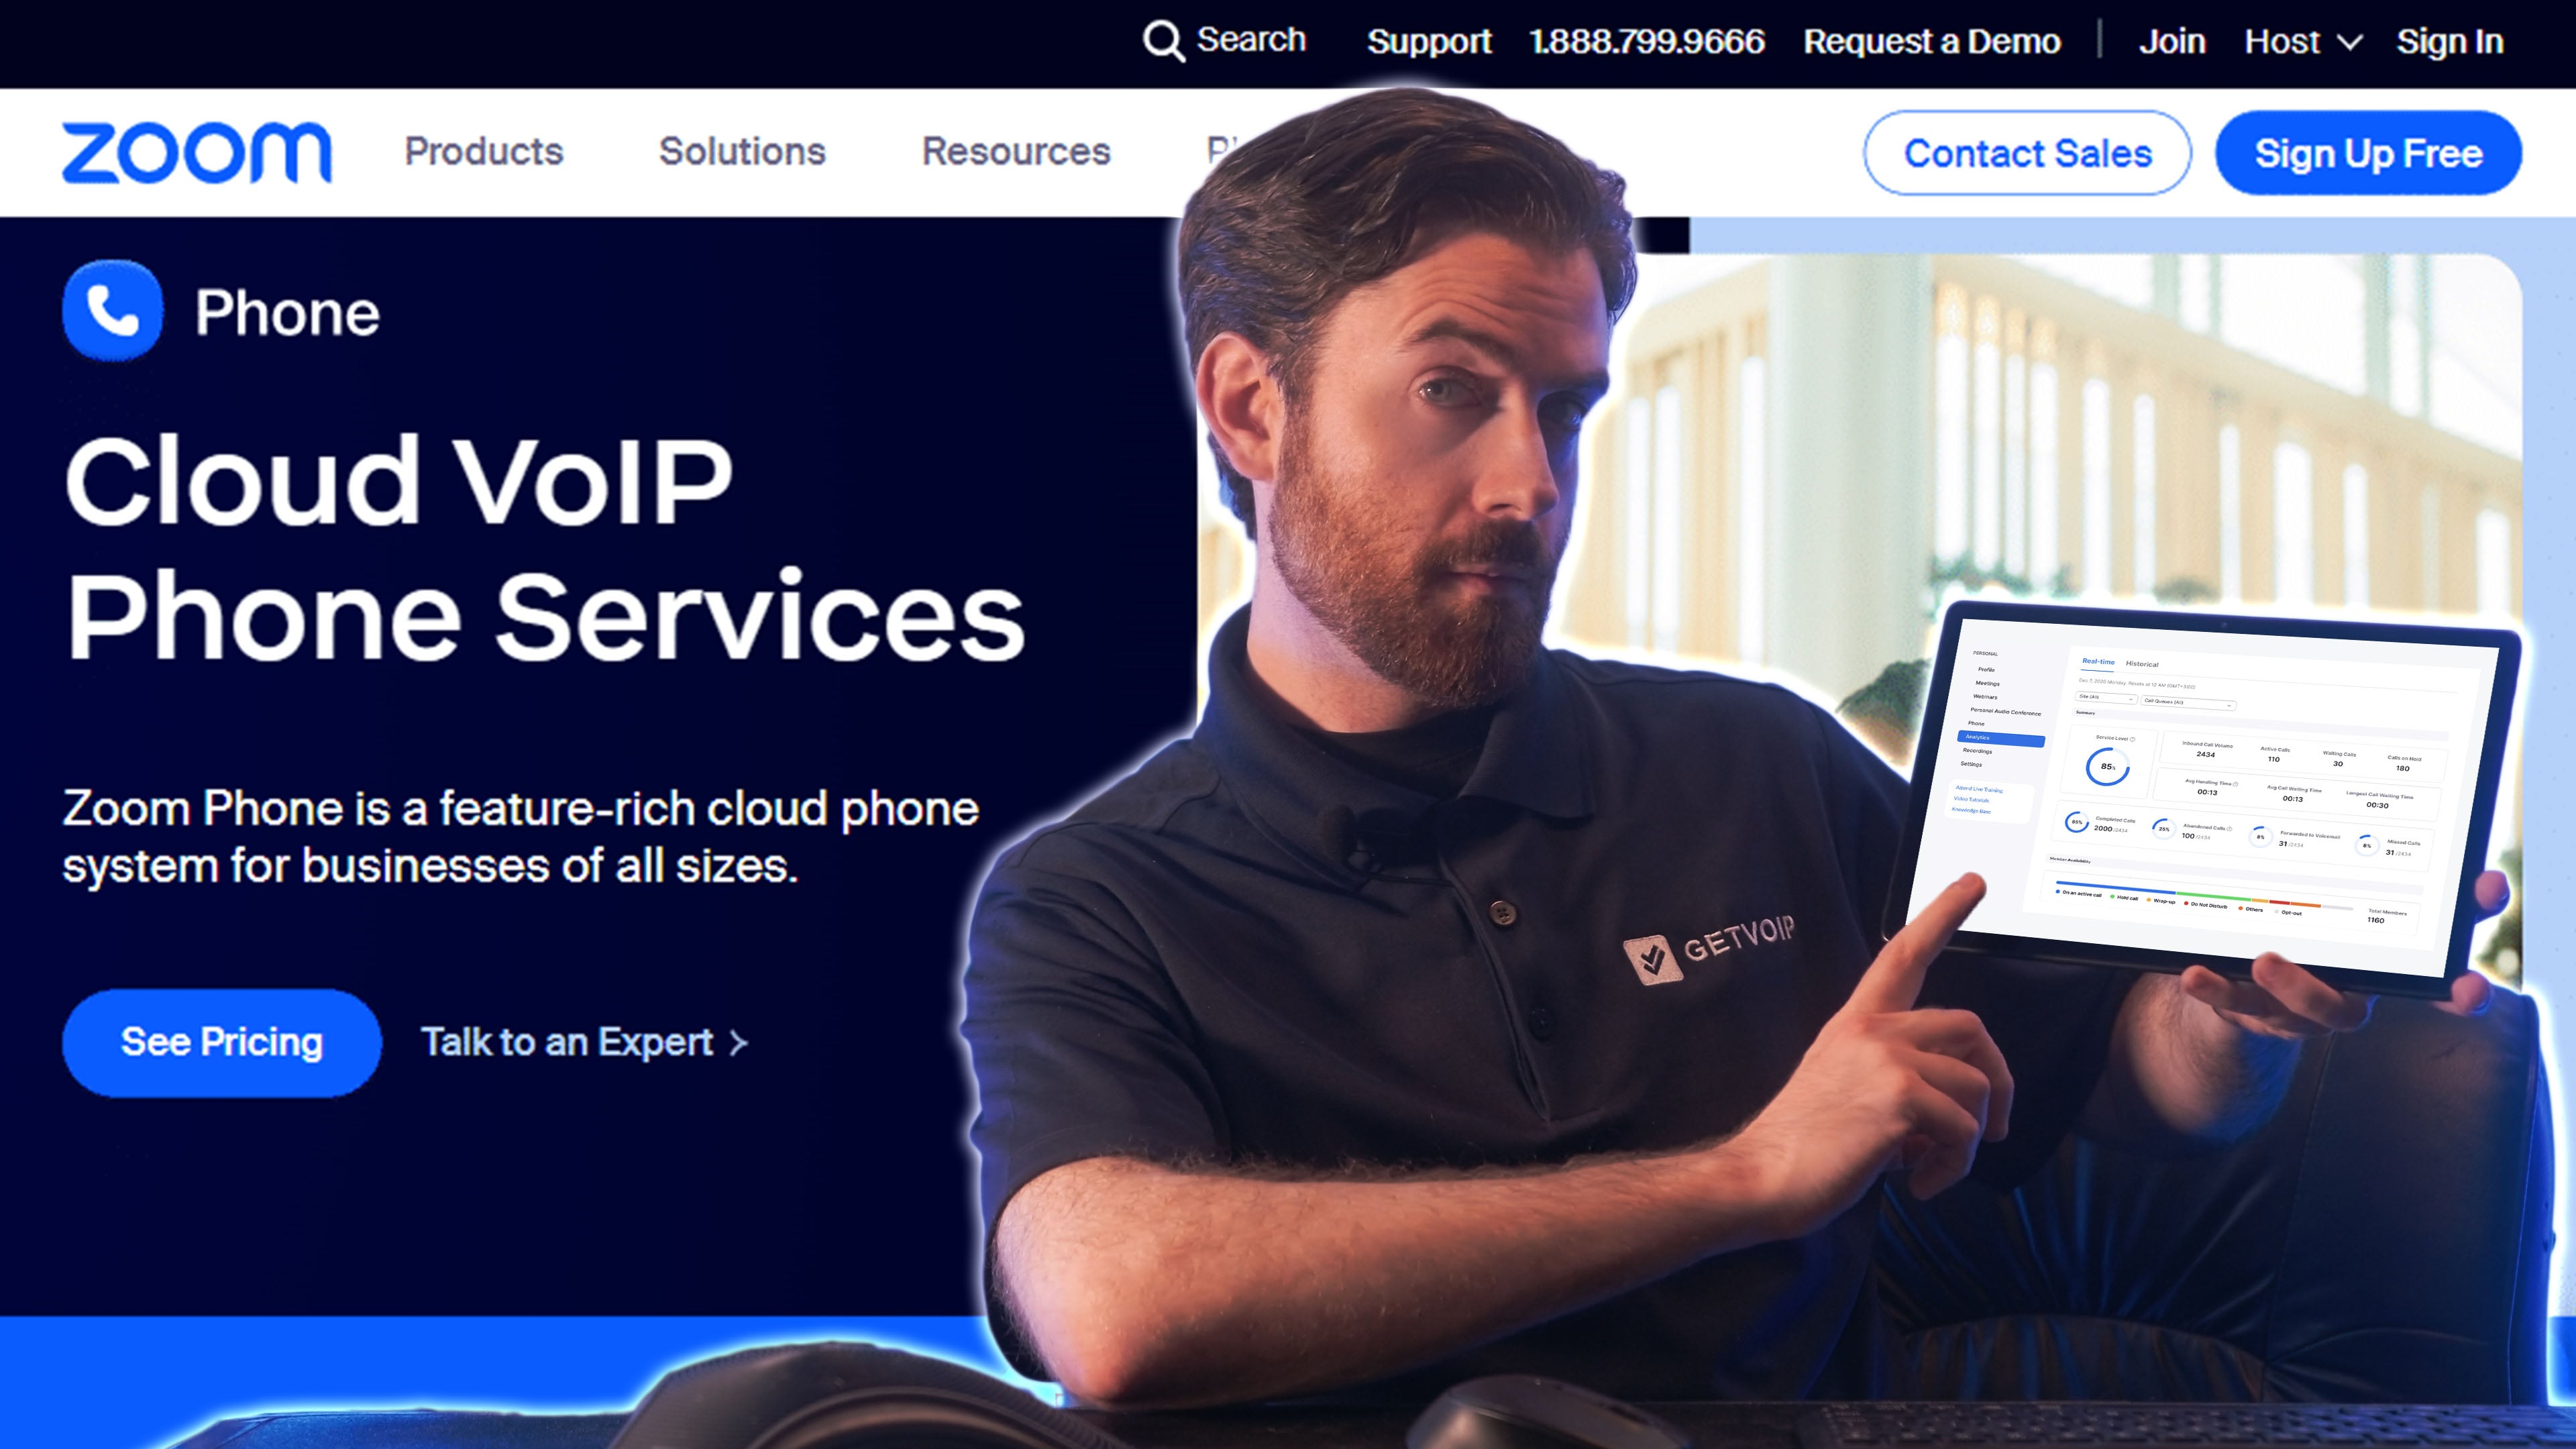
Task: Click the Support link
Action: point(1429,41)
